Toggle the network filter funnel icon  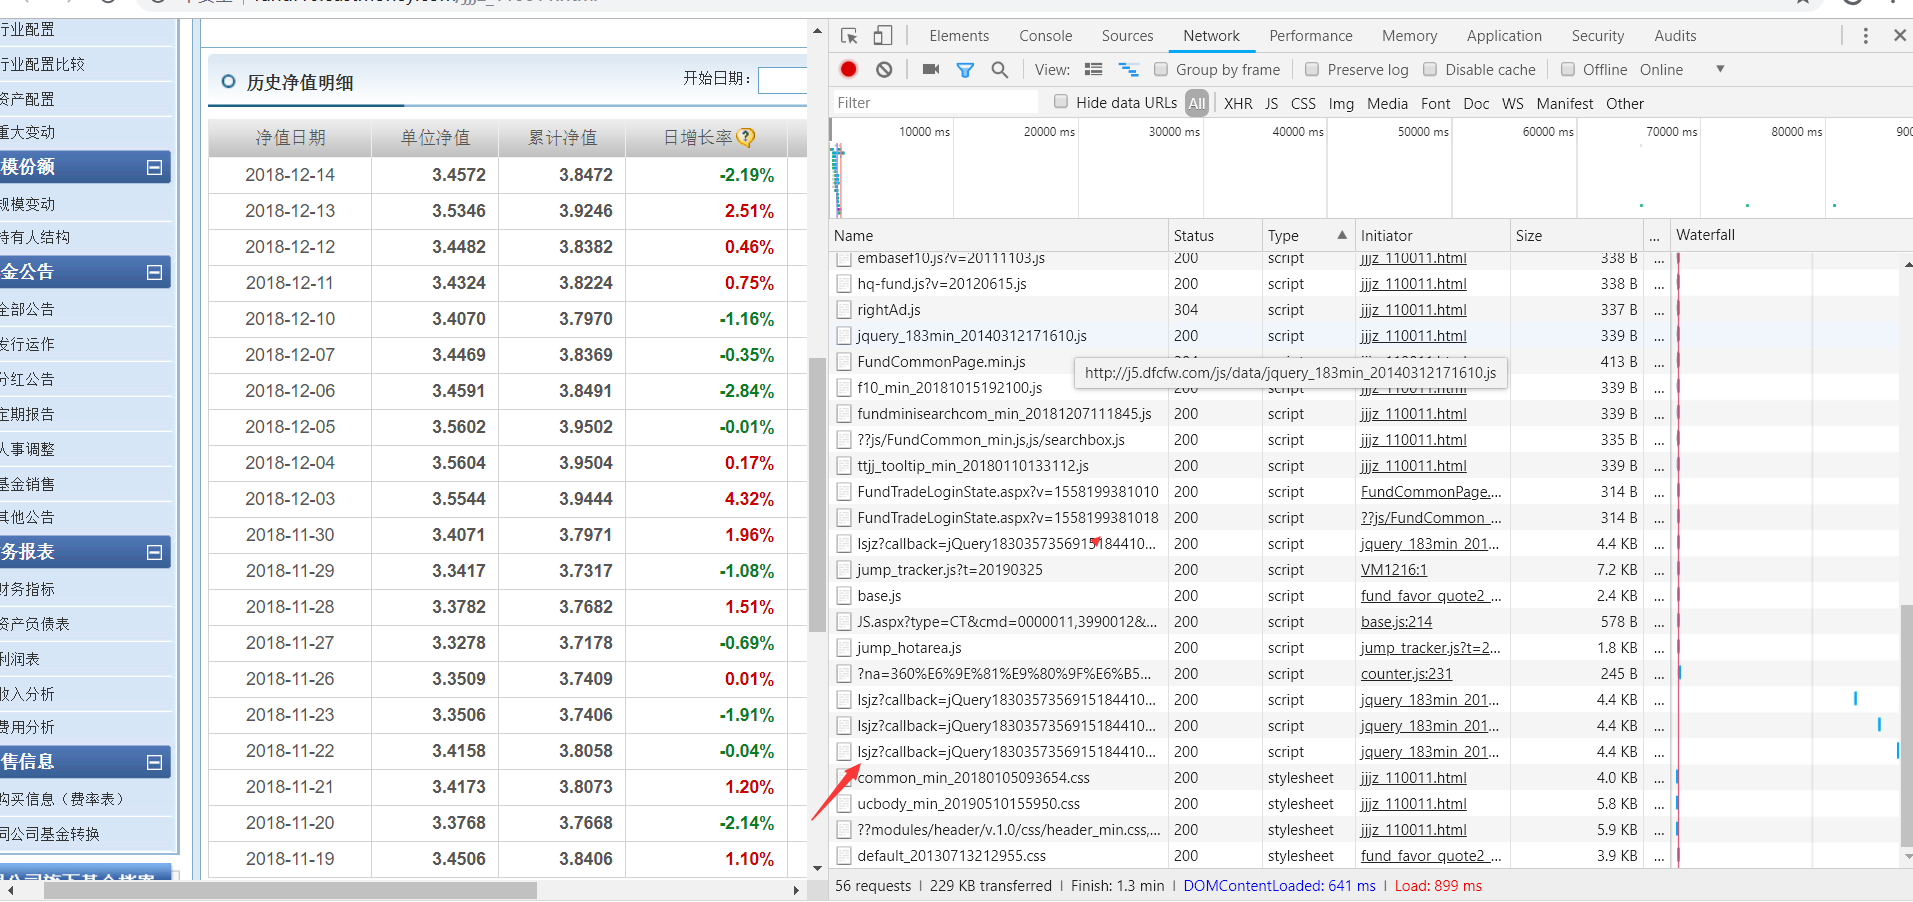coord(965,70)
